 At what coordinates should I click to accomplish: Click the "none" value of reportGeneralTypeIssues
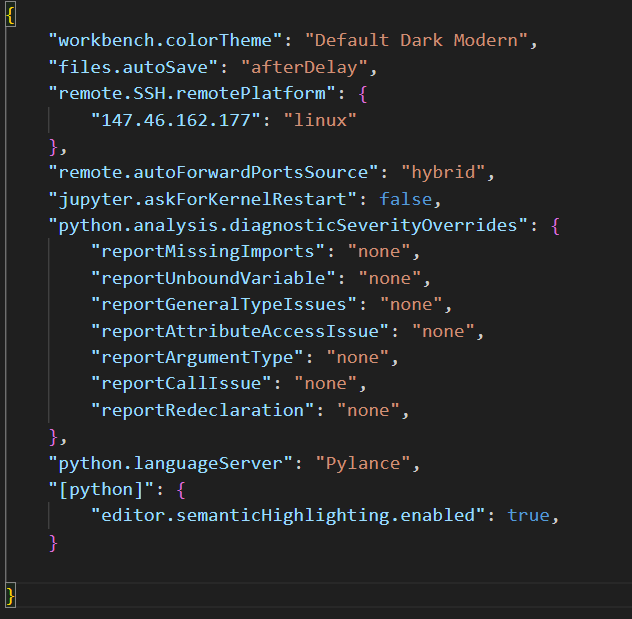click(411, 305)
